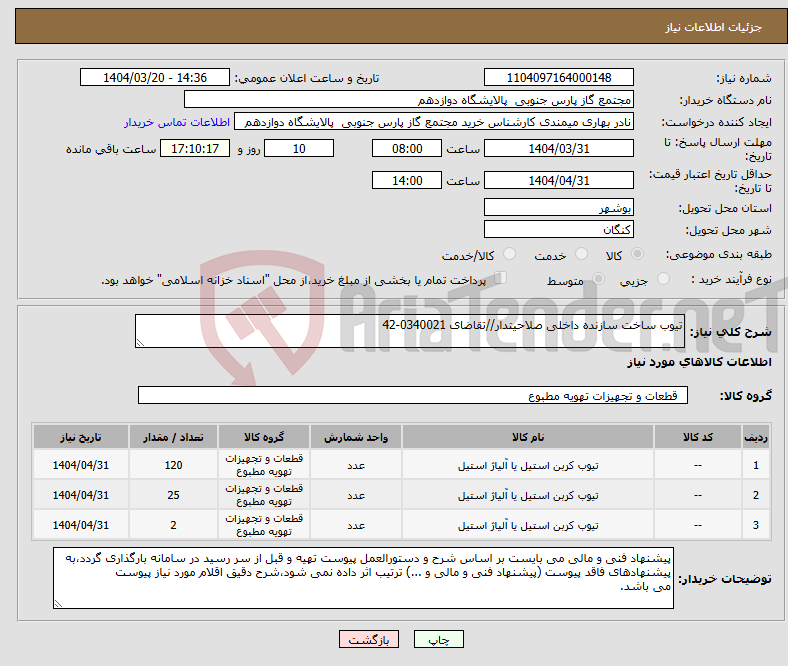
Task: Click the ردیف column header
Action: [756, 437]
